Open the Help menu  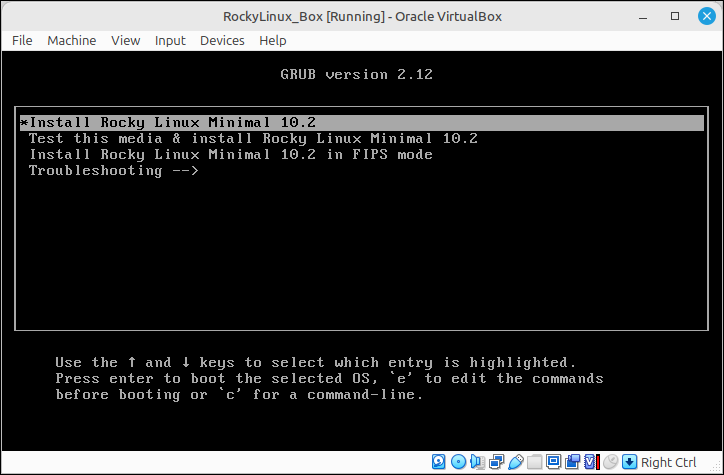272,41
